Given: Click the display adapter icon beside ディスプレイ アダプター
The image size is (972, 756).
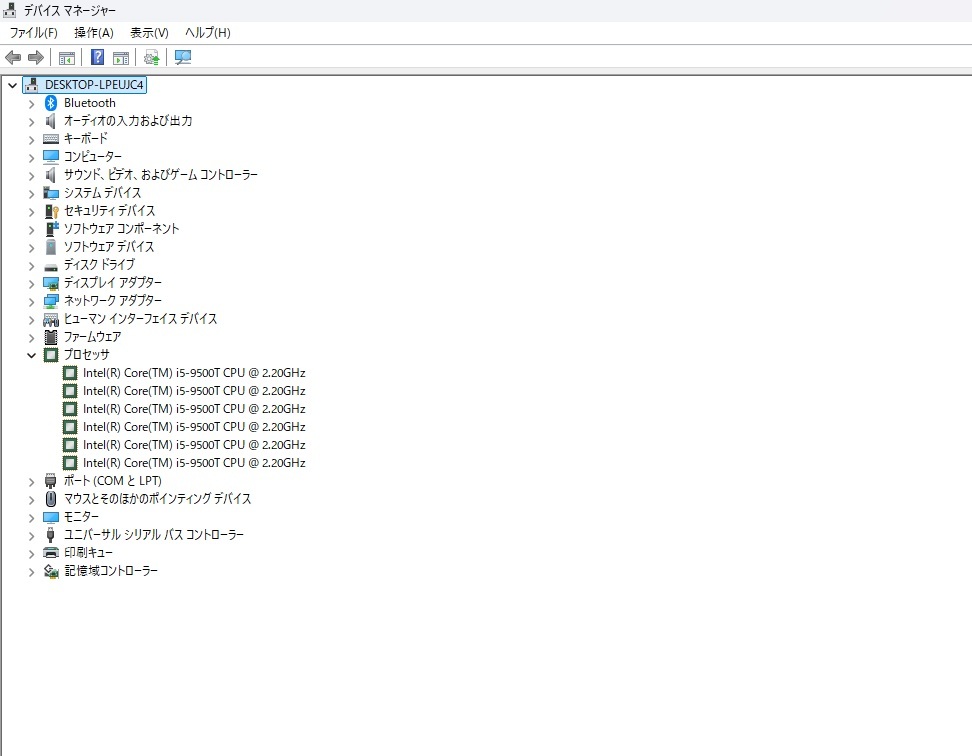Looking at the screenshot, I should [51, 283].
